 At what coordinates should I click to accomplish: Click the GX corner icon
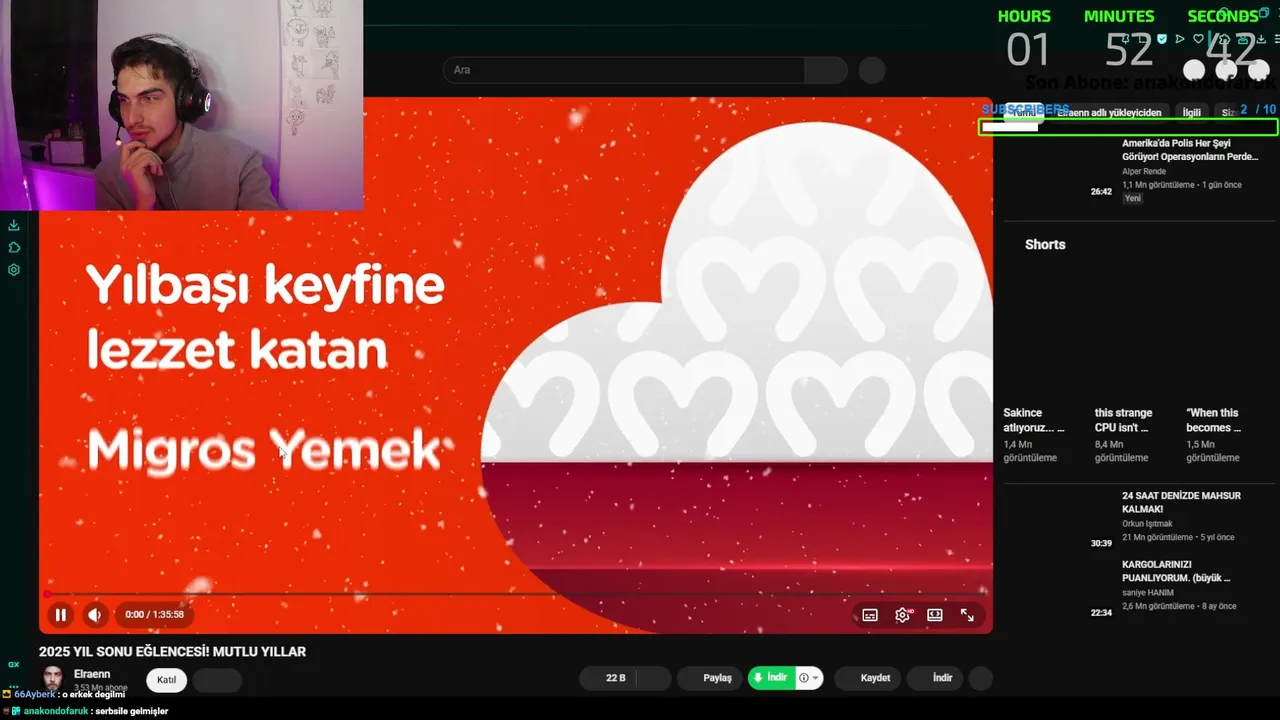[x=14, y=664]
